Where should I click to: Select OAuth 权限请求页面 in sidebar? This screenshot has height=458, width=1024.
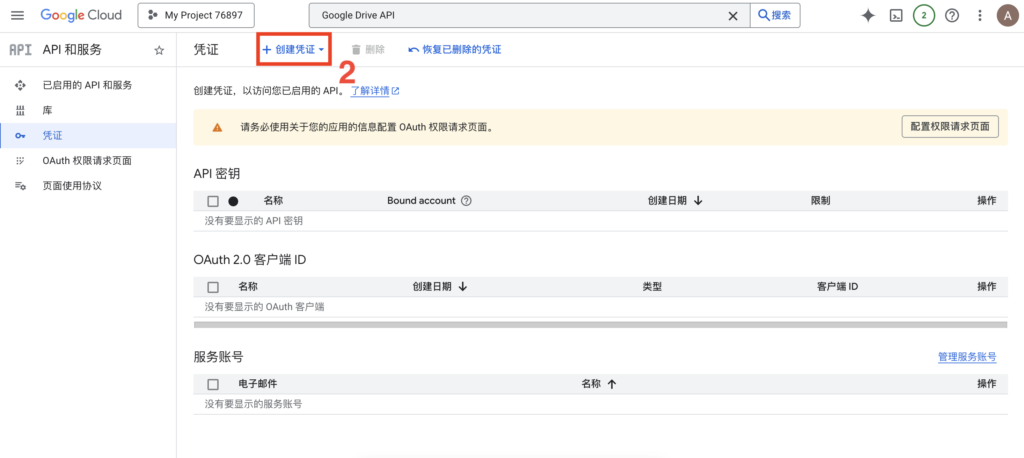coord(87,160)
